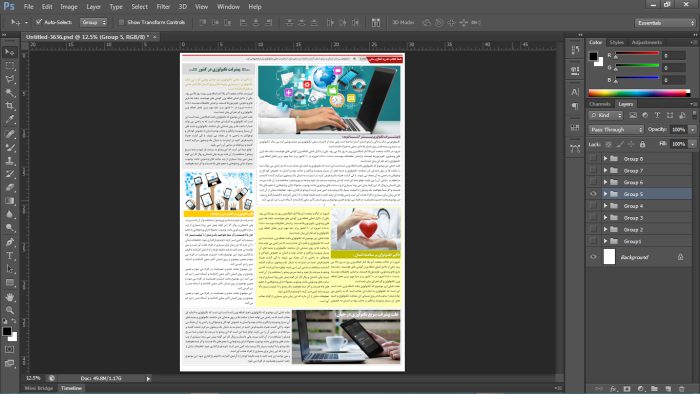Click the status bar info arrow
This screenshot has height=394, width=700.
click(x=148, y=378)
